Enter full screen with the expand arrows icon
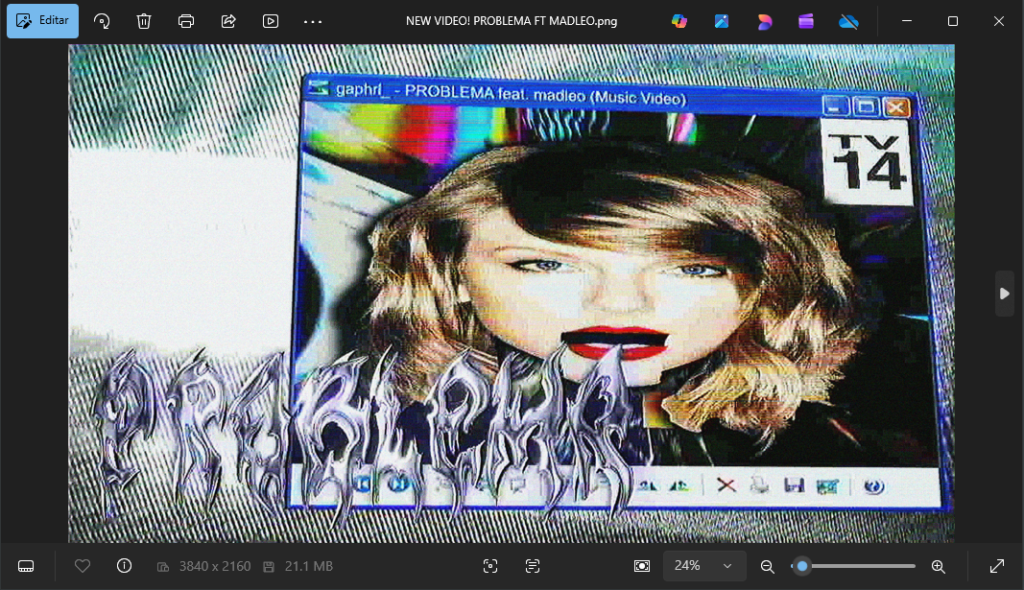The width and height of the screenshot is (1024, 590). [x=997, y=566]
